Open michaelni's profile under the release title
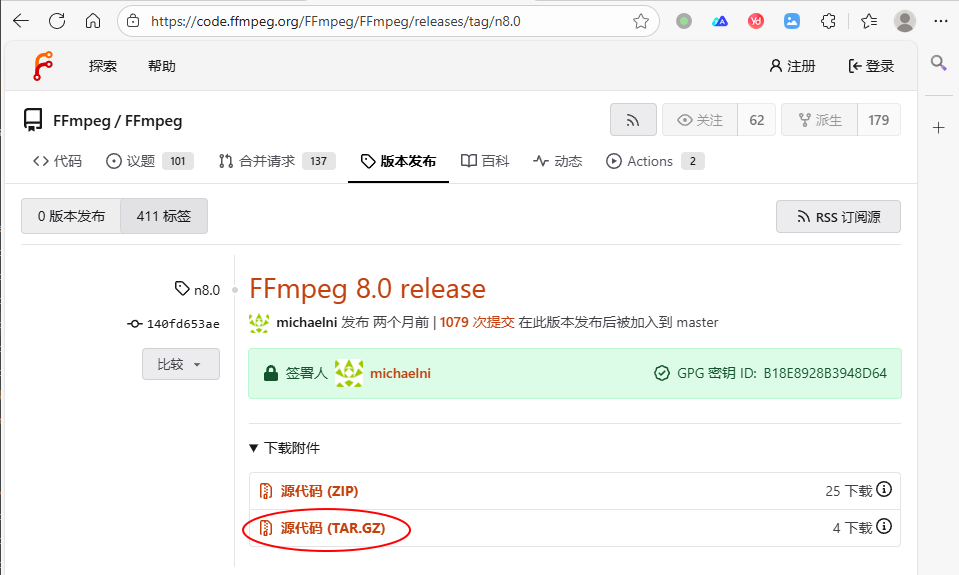Viewport: 959px width, 575px height. (x=306, y=322)
